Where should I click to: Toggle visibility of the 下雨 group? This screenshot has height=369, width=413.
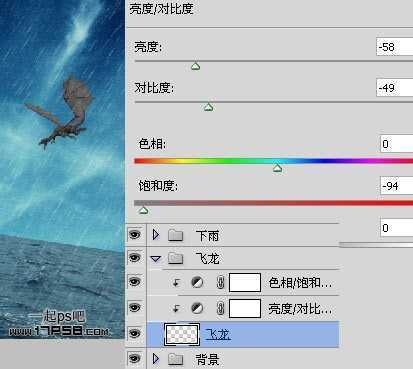click(135, 235)
